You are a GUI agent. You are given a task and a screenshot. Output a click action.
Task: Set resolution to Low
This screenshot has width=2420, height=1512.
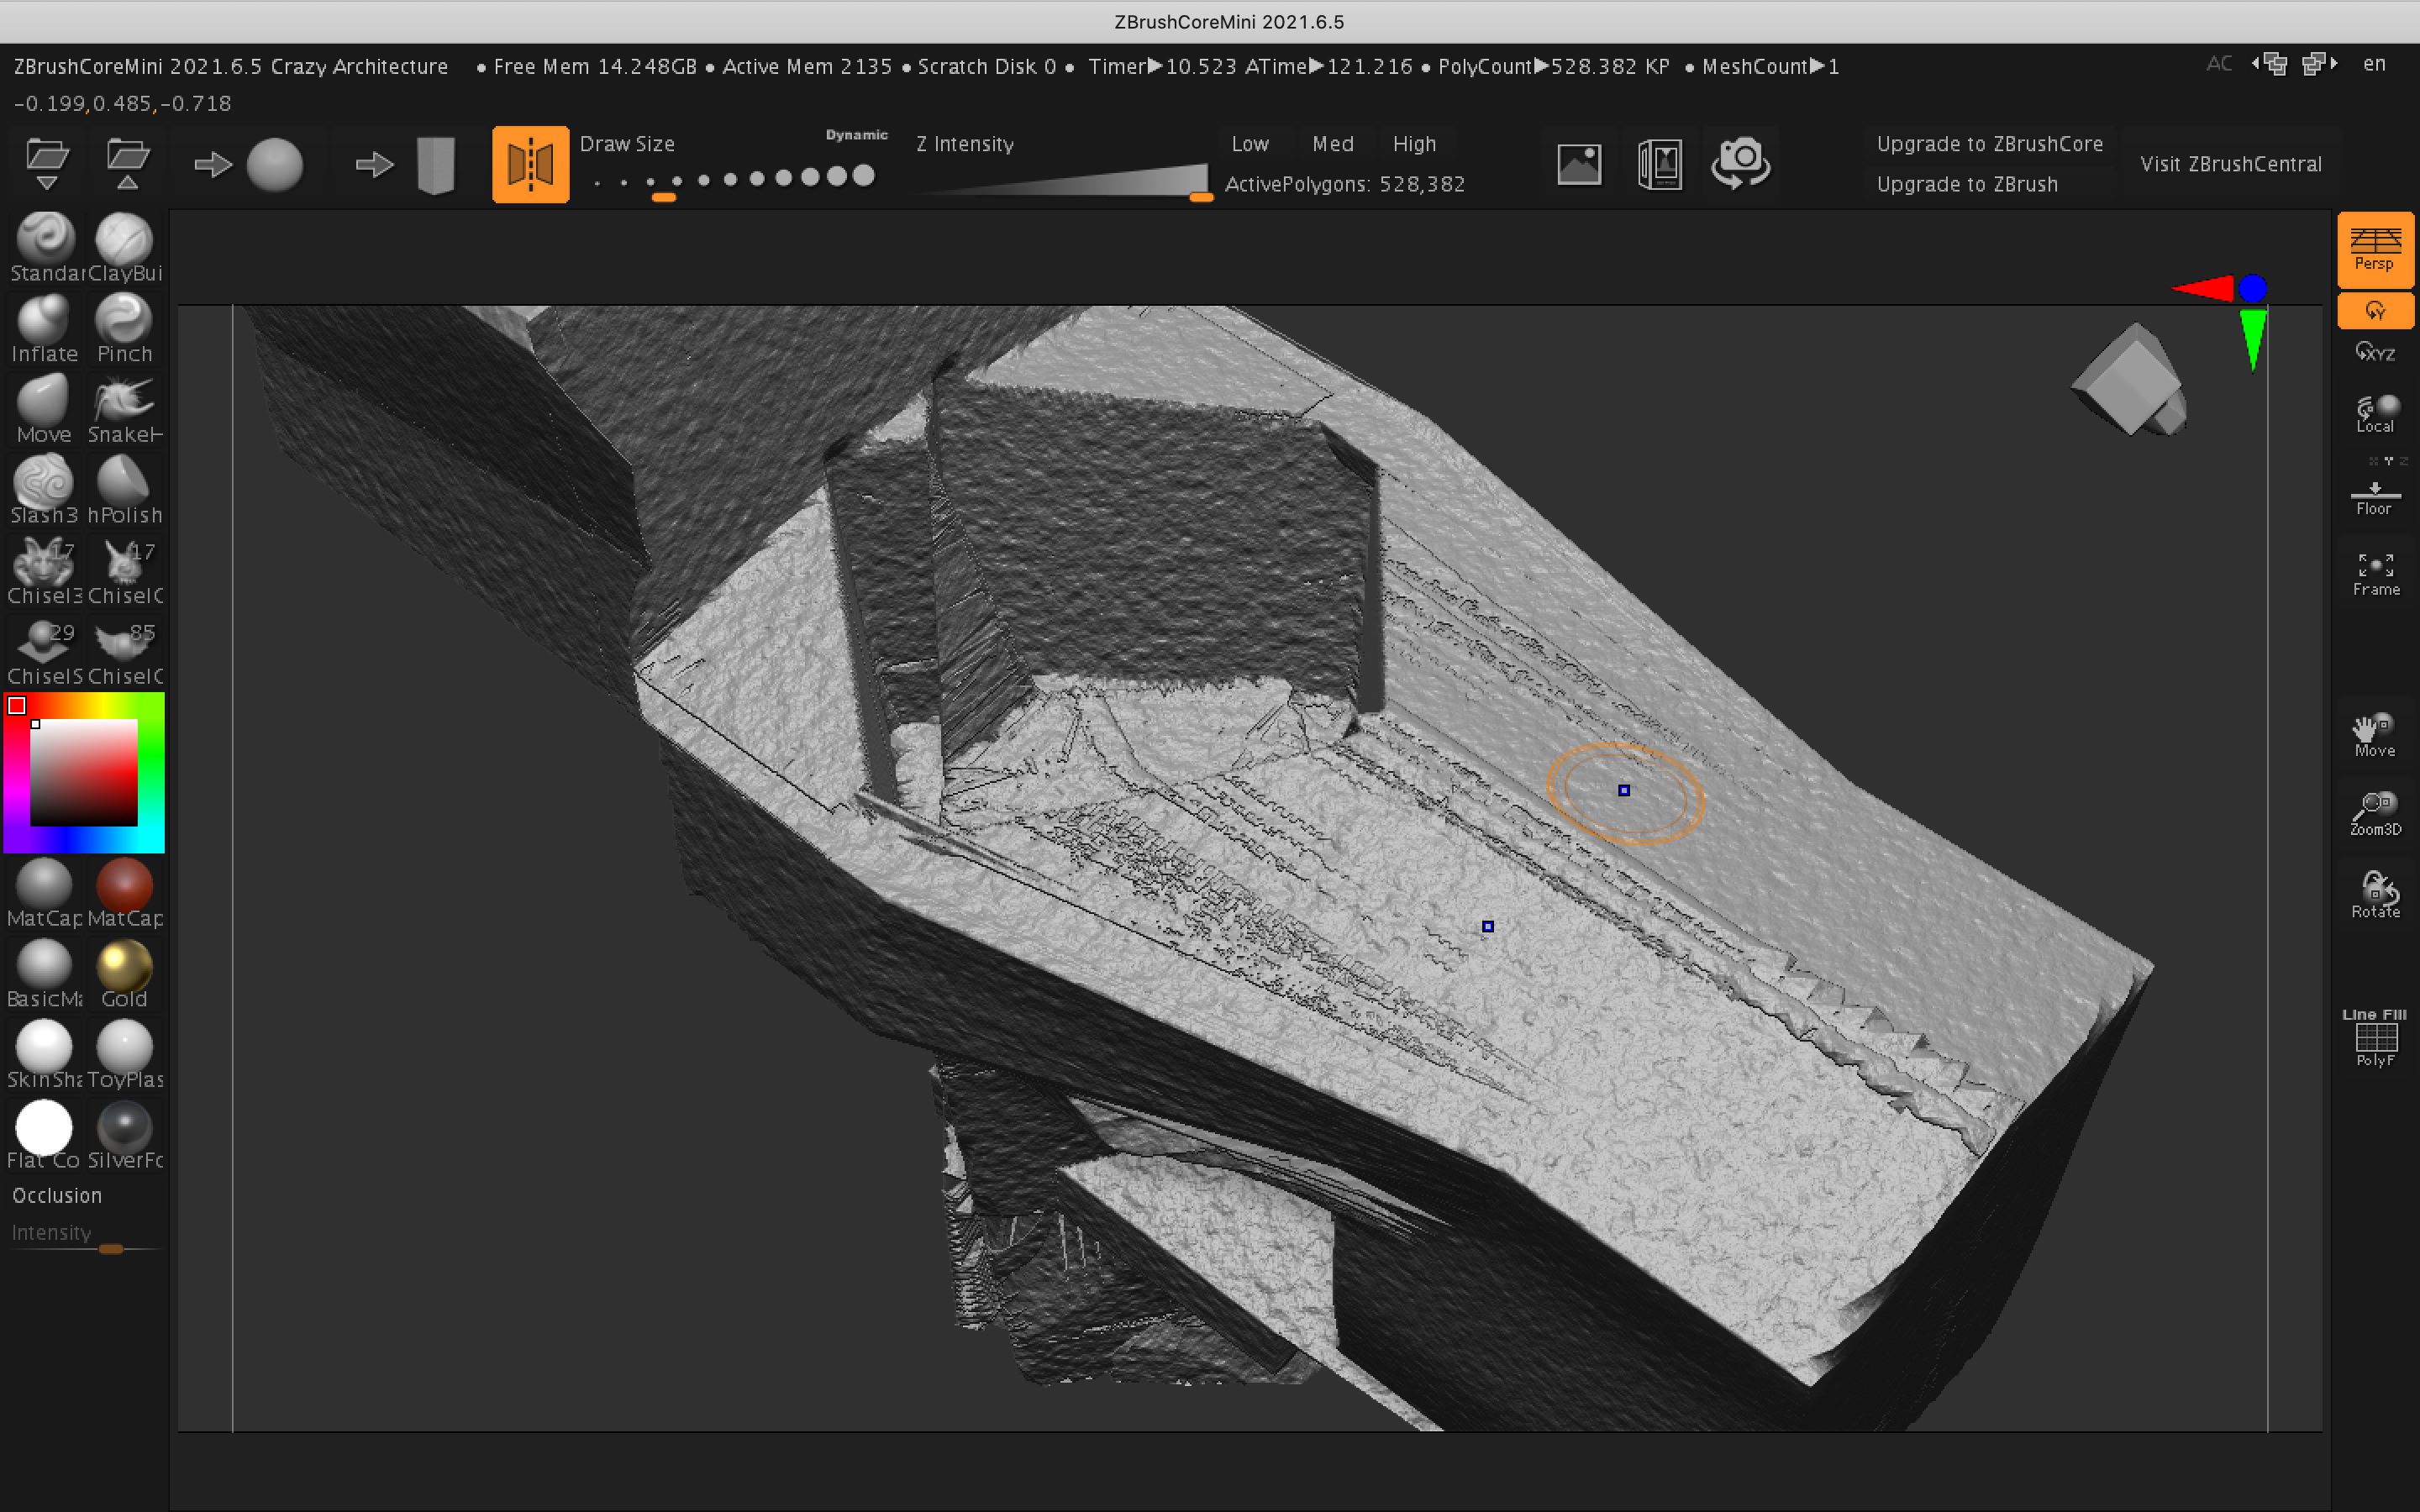1250,144
